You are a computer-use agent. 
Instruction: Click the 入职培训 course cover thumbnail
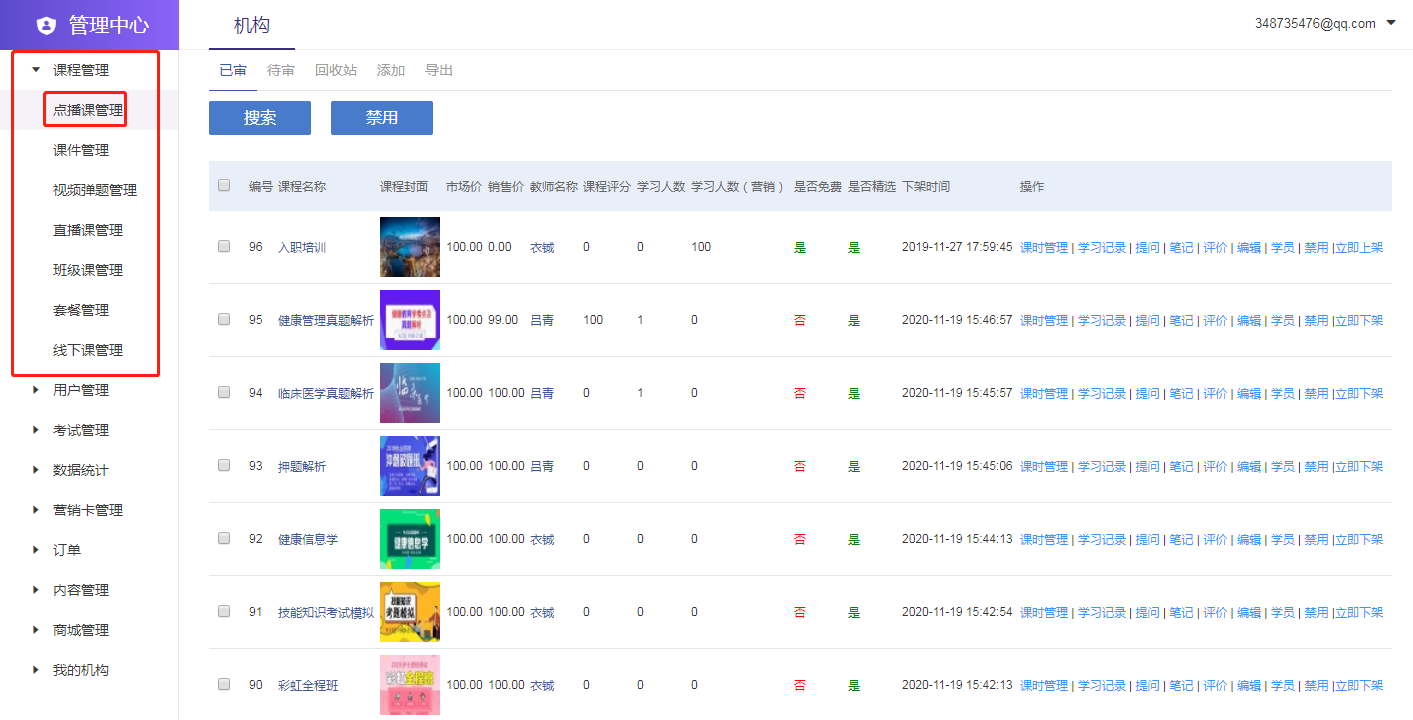pos(409,247)
